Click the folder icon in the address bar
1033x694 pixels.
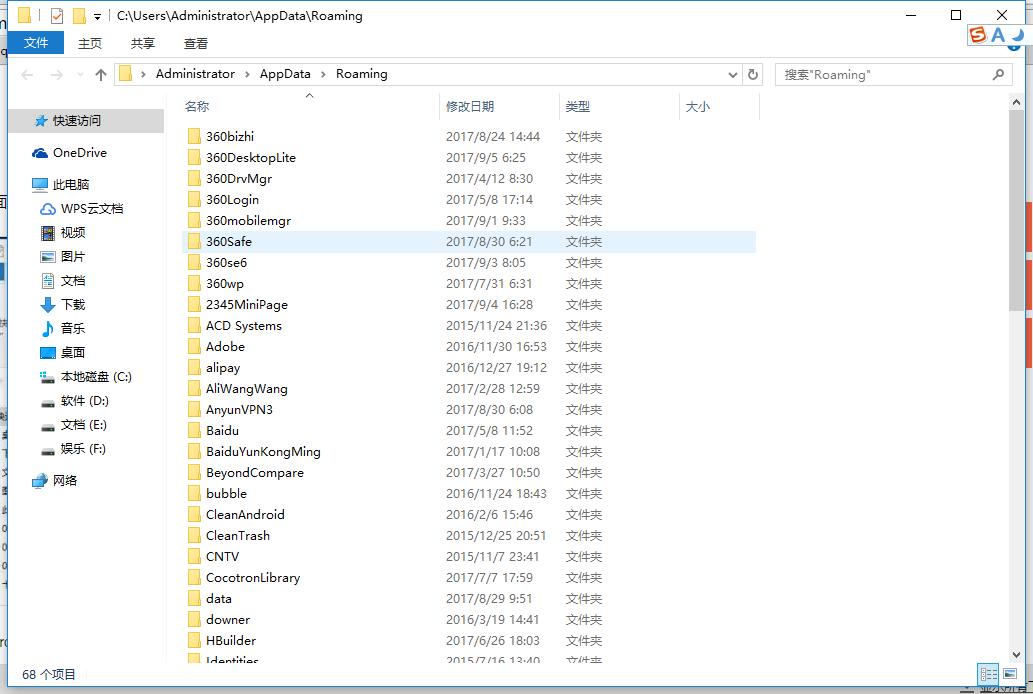pyautogui.click(x=124, y=73)
